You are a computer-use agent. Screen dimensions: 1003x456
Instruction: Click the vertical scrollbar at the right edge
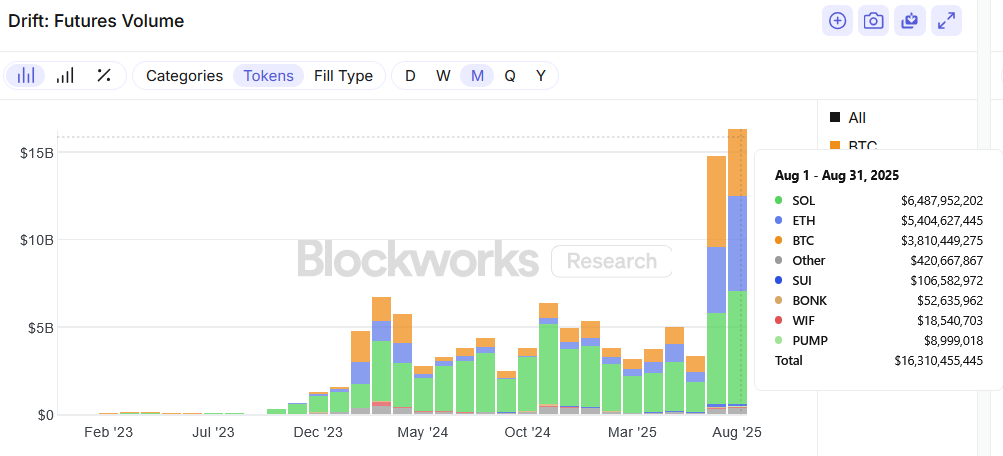(984, 228)
